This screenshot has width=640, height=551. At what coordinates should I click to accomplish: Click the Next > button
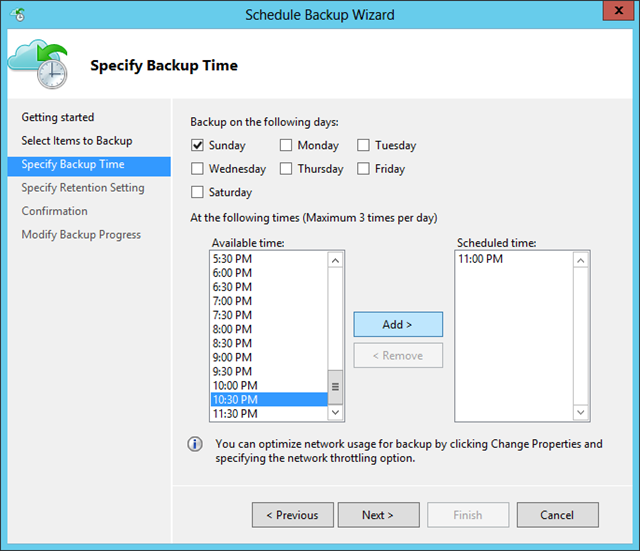378,515
